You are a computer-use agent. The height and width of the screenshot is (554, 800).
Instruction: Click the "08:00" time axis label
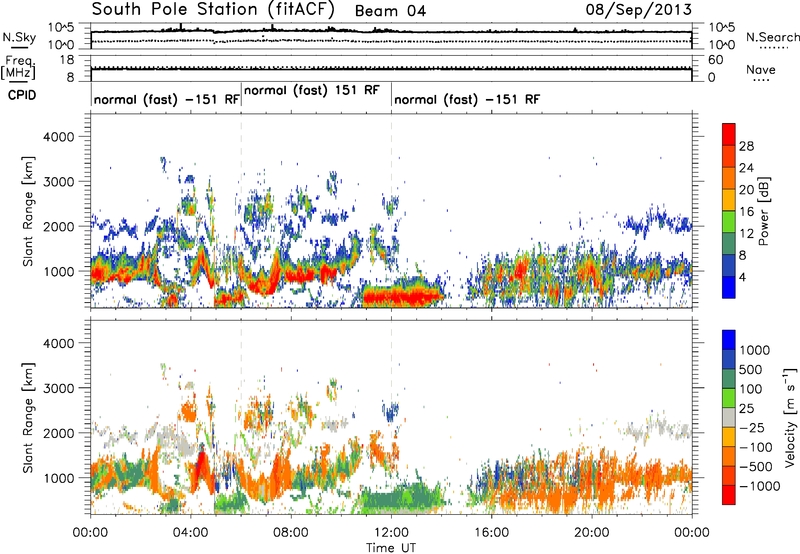(x=291, y=533)
